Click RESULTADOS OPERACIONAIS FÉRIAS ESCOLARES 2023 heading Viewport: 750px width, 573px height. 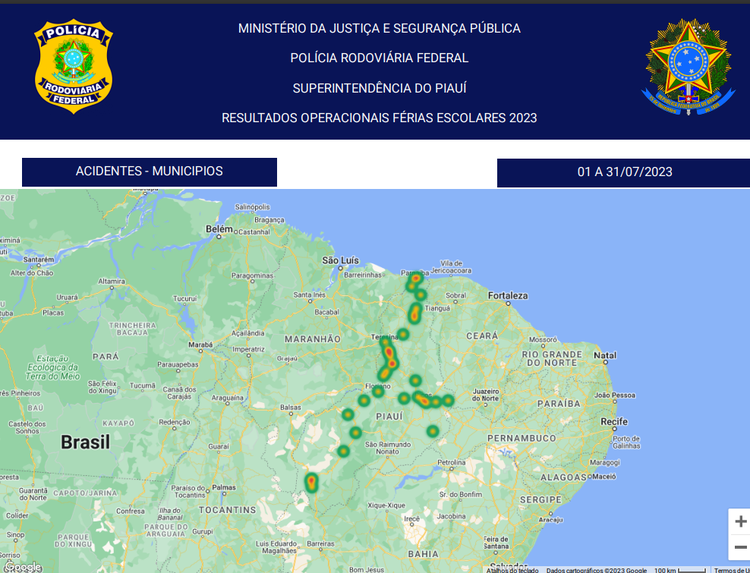pyautogui.click(x=379, y=118)
